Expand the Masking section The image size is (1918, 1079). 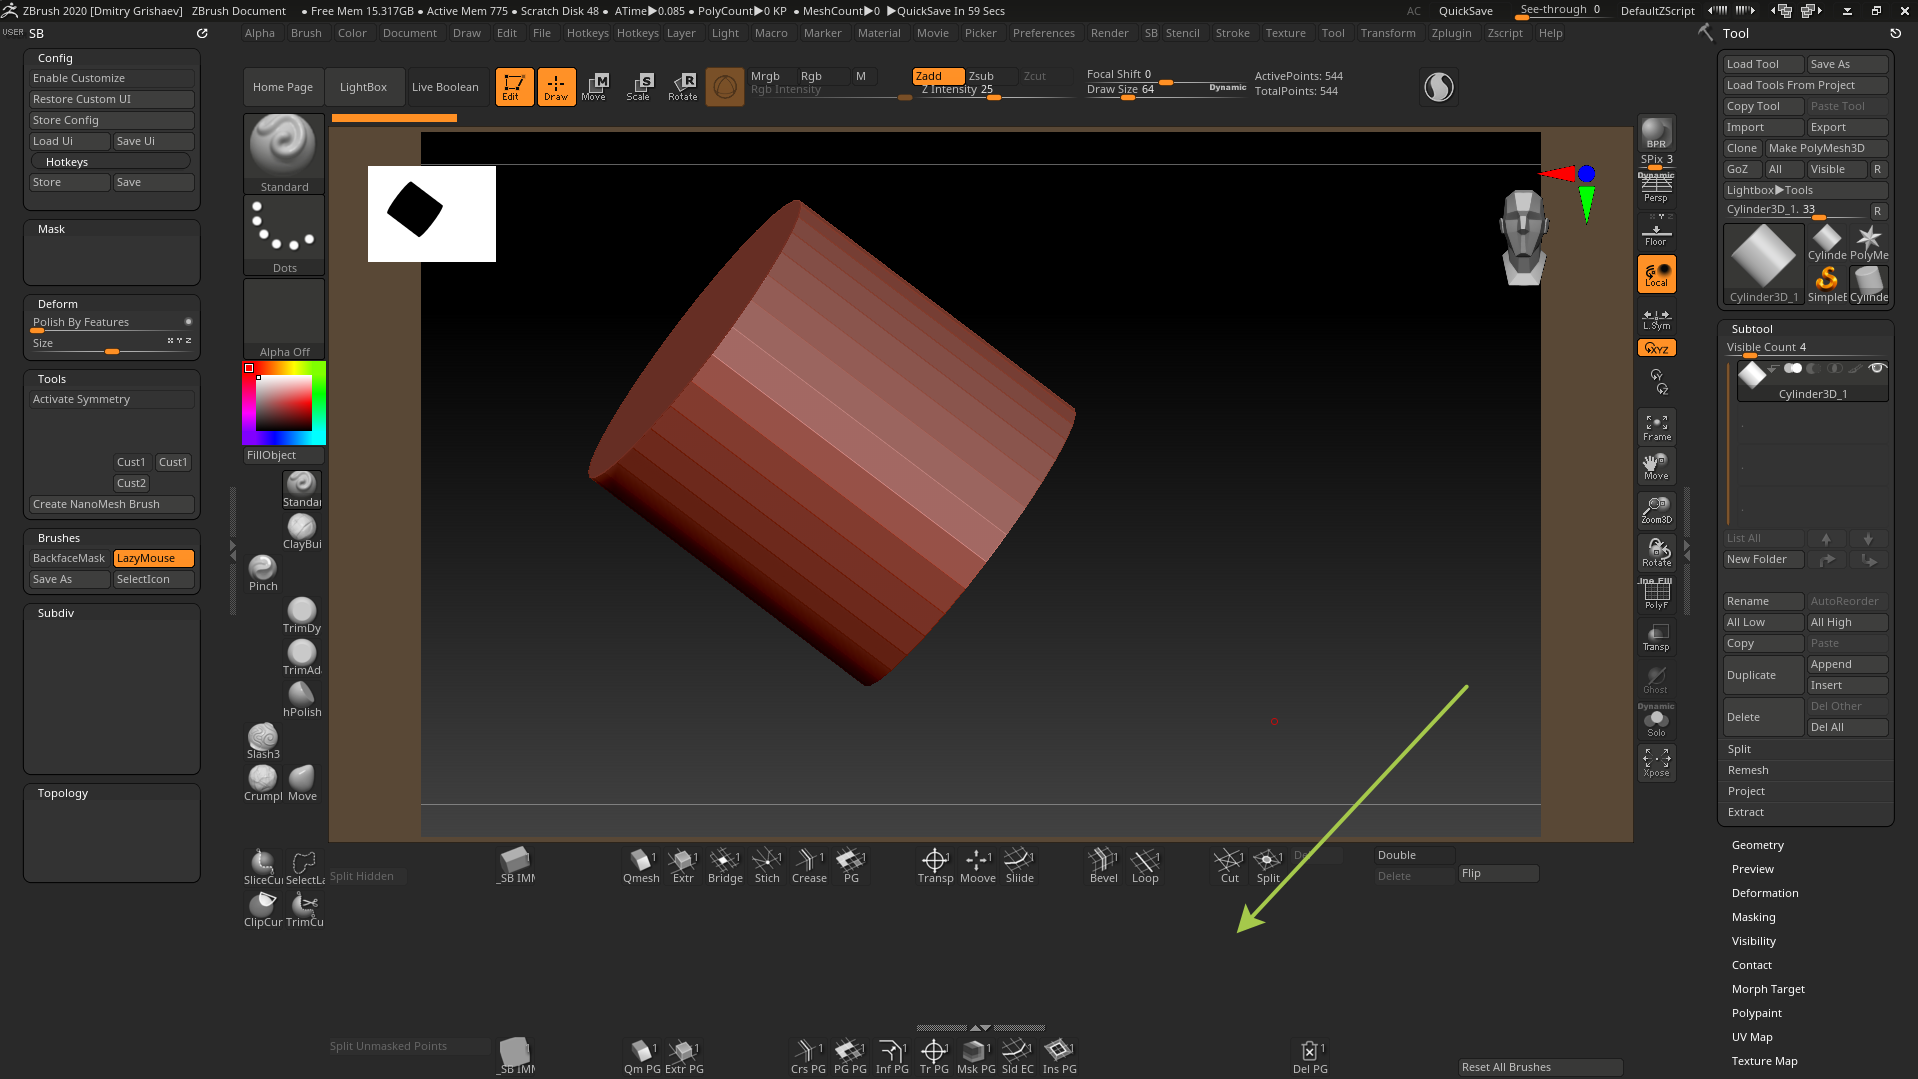(x=1753, y=916)
